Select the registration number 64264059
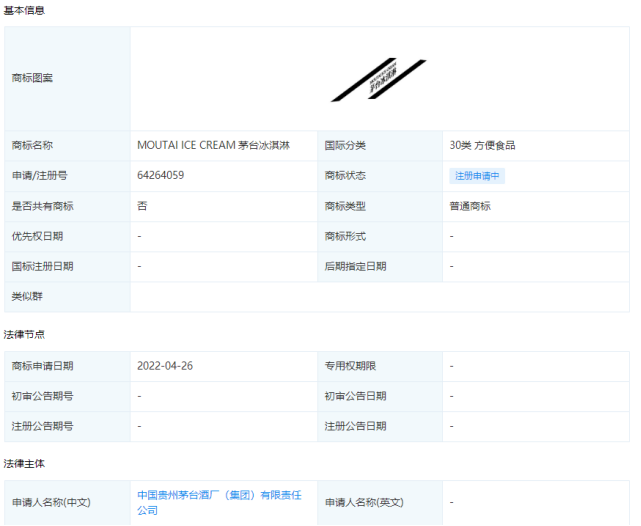 [160, 176]
